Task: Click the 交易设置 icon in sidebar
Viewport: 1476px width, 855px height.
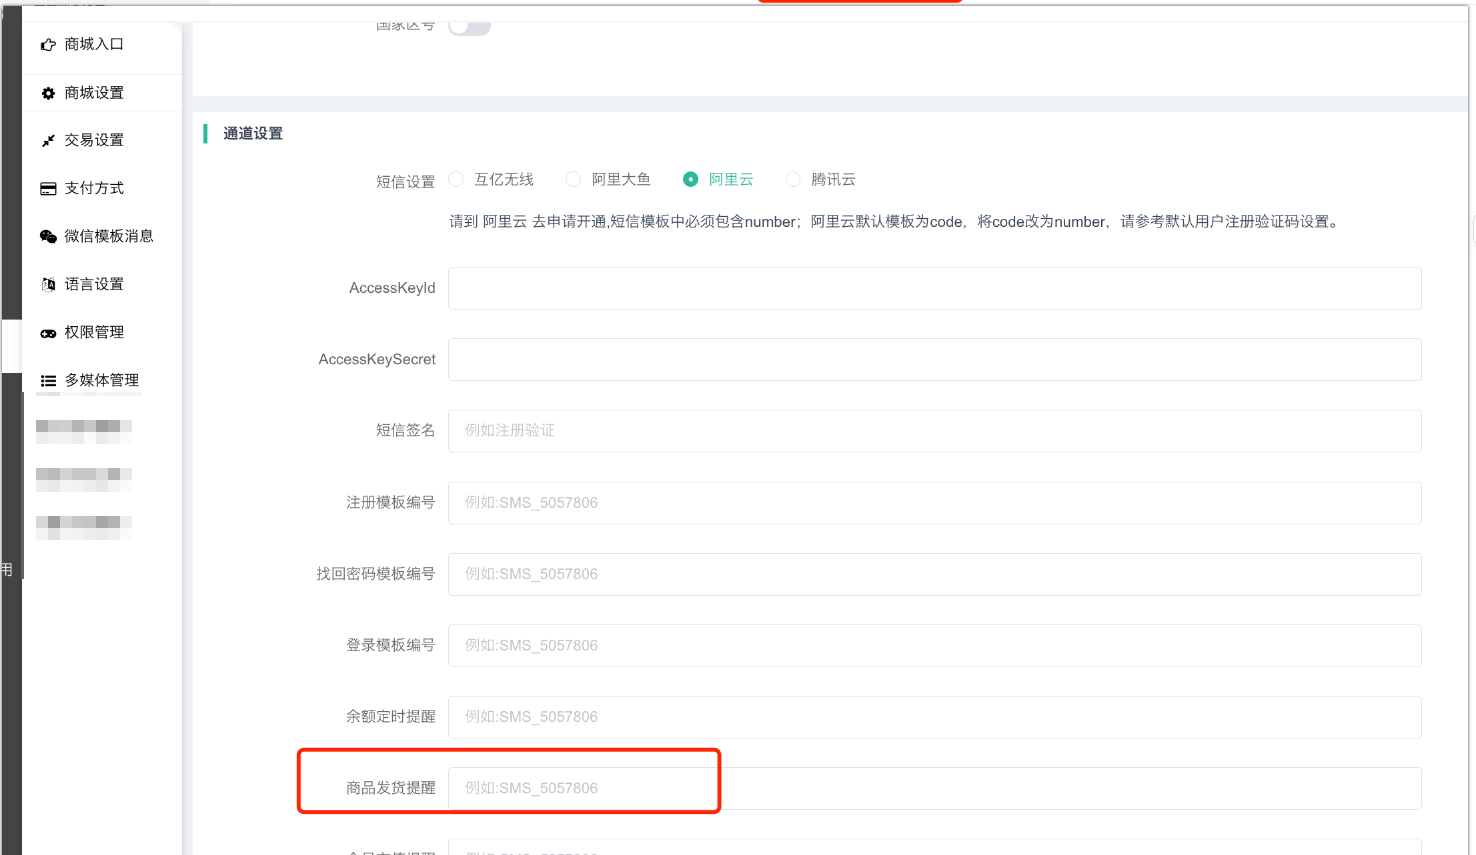Action: click(48, 141)
